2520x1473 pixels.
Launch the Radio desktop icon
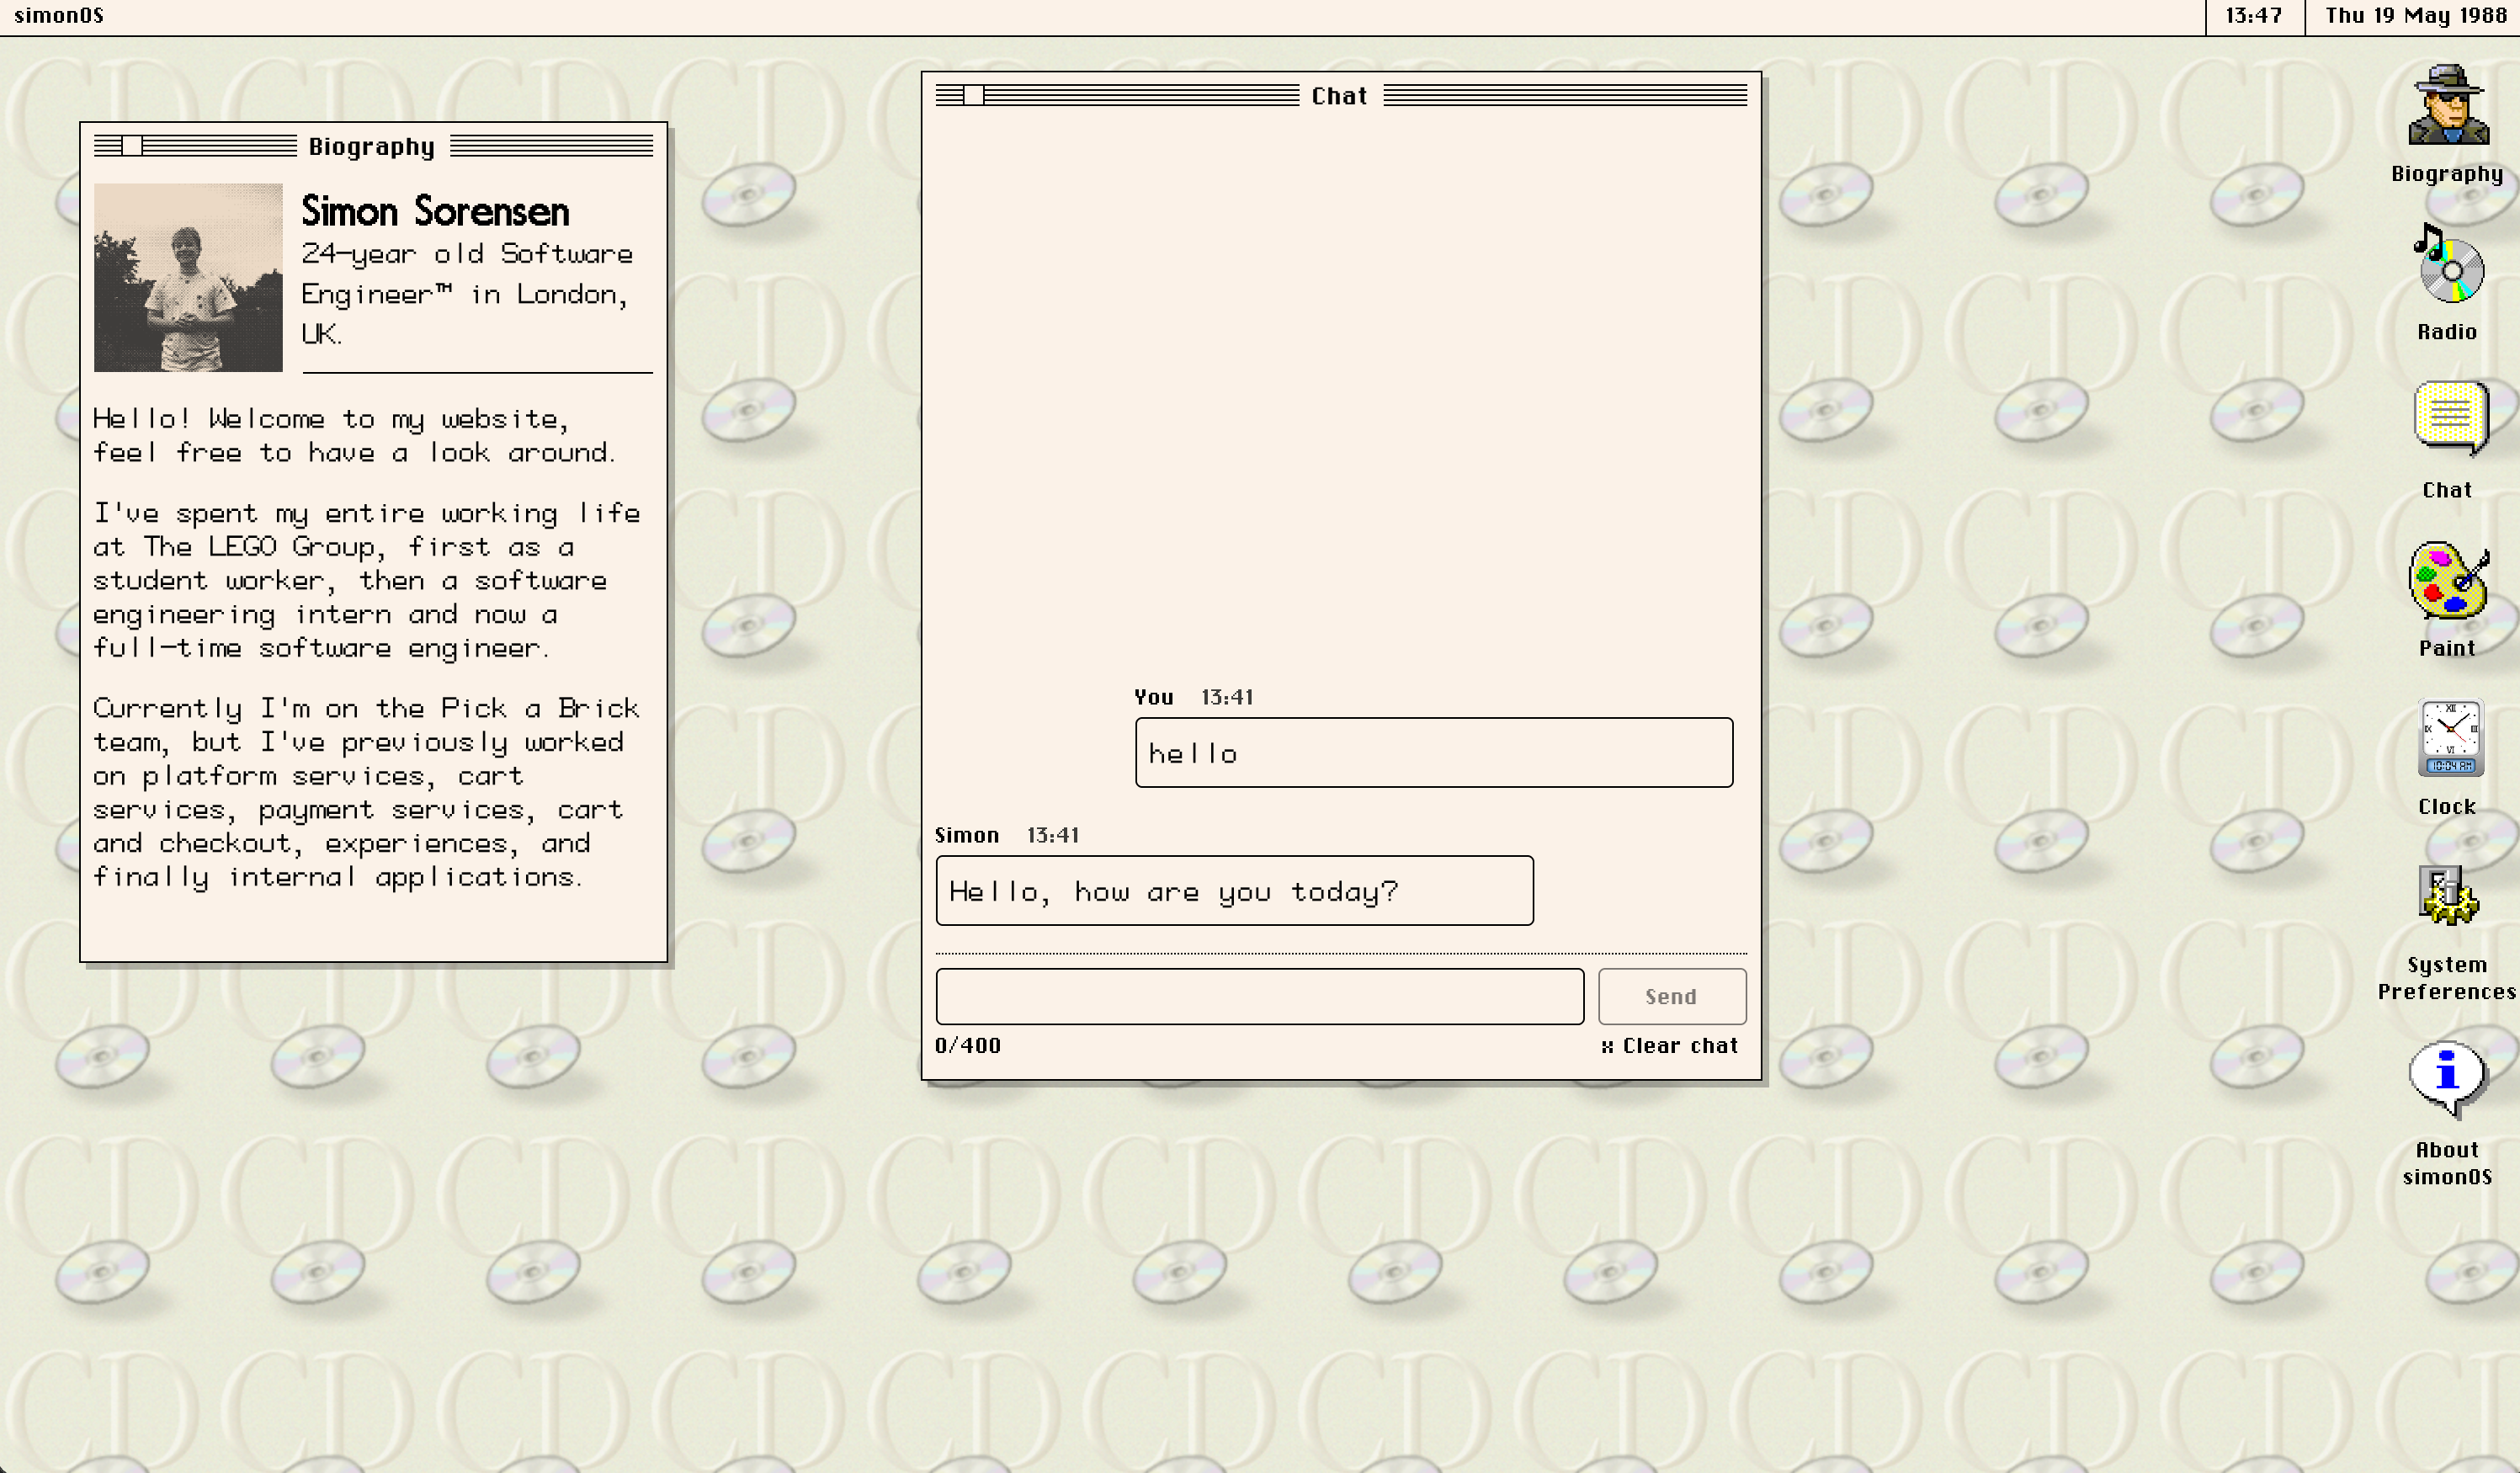coord(2447,283)
